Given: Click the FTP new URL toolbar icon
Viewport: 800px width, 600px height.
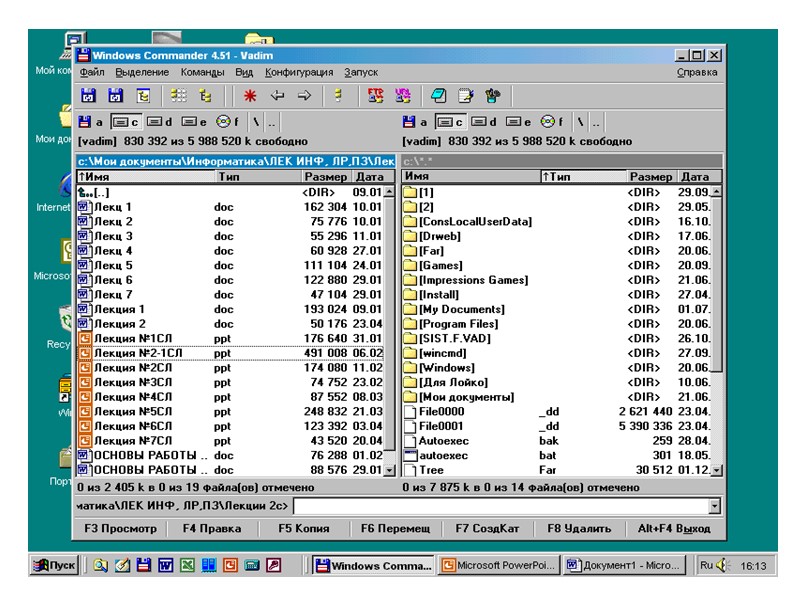Looking at the screenshot, I should tap(404, 97).
